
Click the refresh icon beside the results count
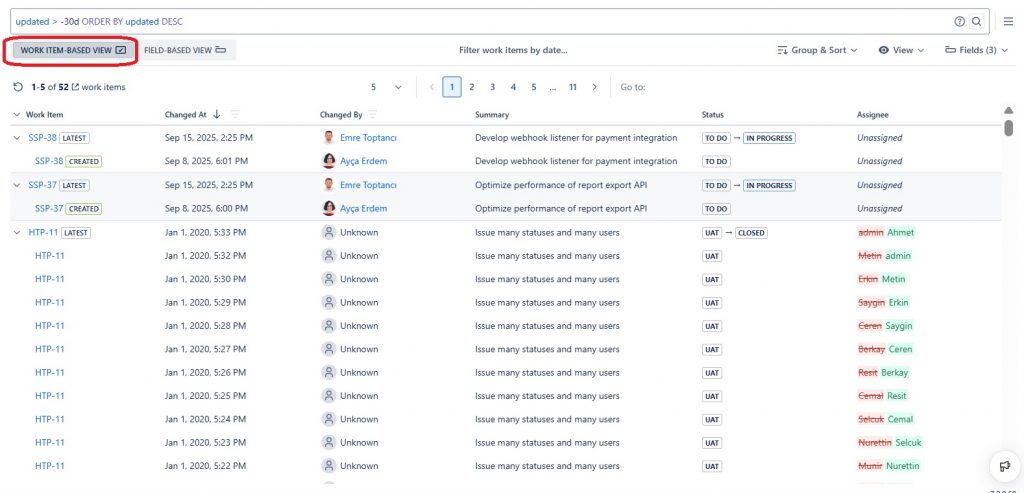18,87
